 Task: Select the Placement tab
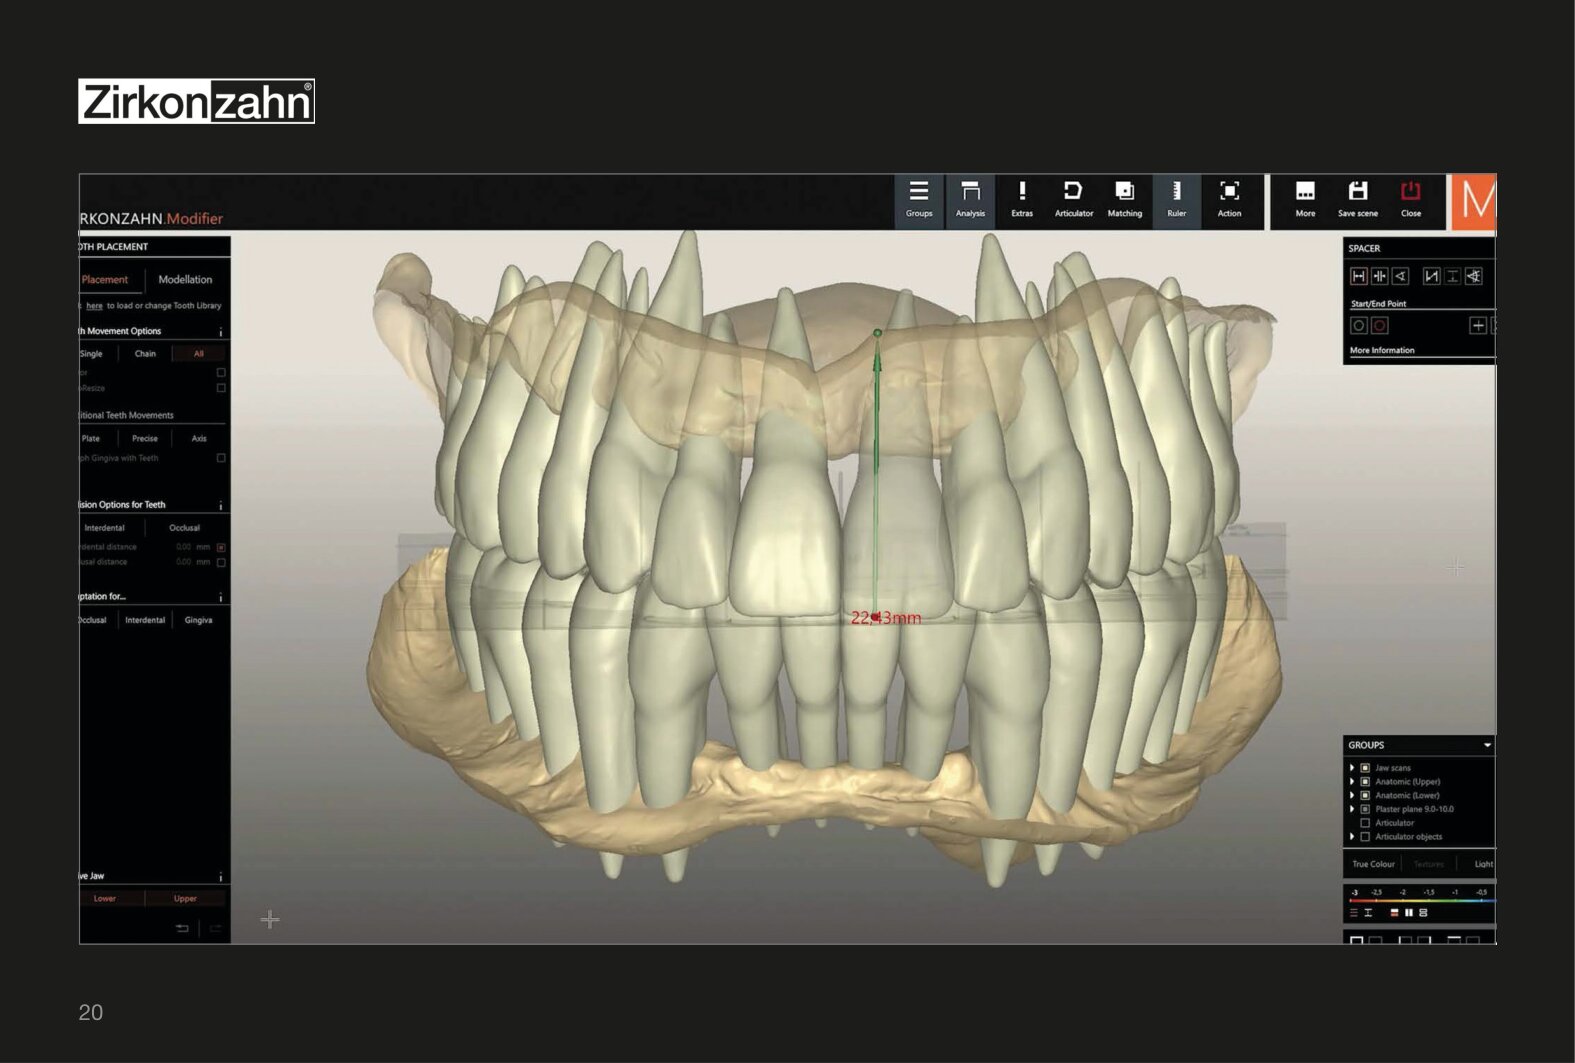click(105, 280)
